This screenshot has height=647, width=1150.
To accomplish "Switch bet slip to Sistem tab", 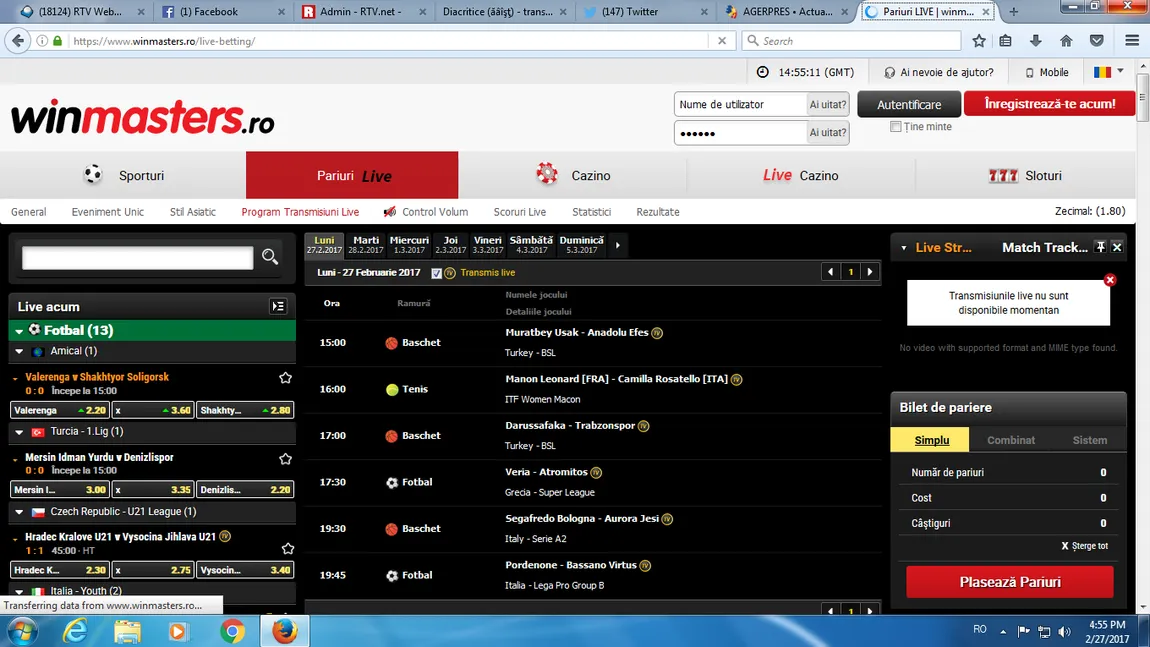I will coord(1090,440).
